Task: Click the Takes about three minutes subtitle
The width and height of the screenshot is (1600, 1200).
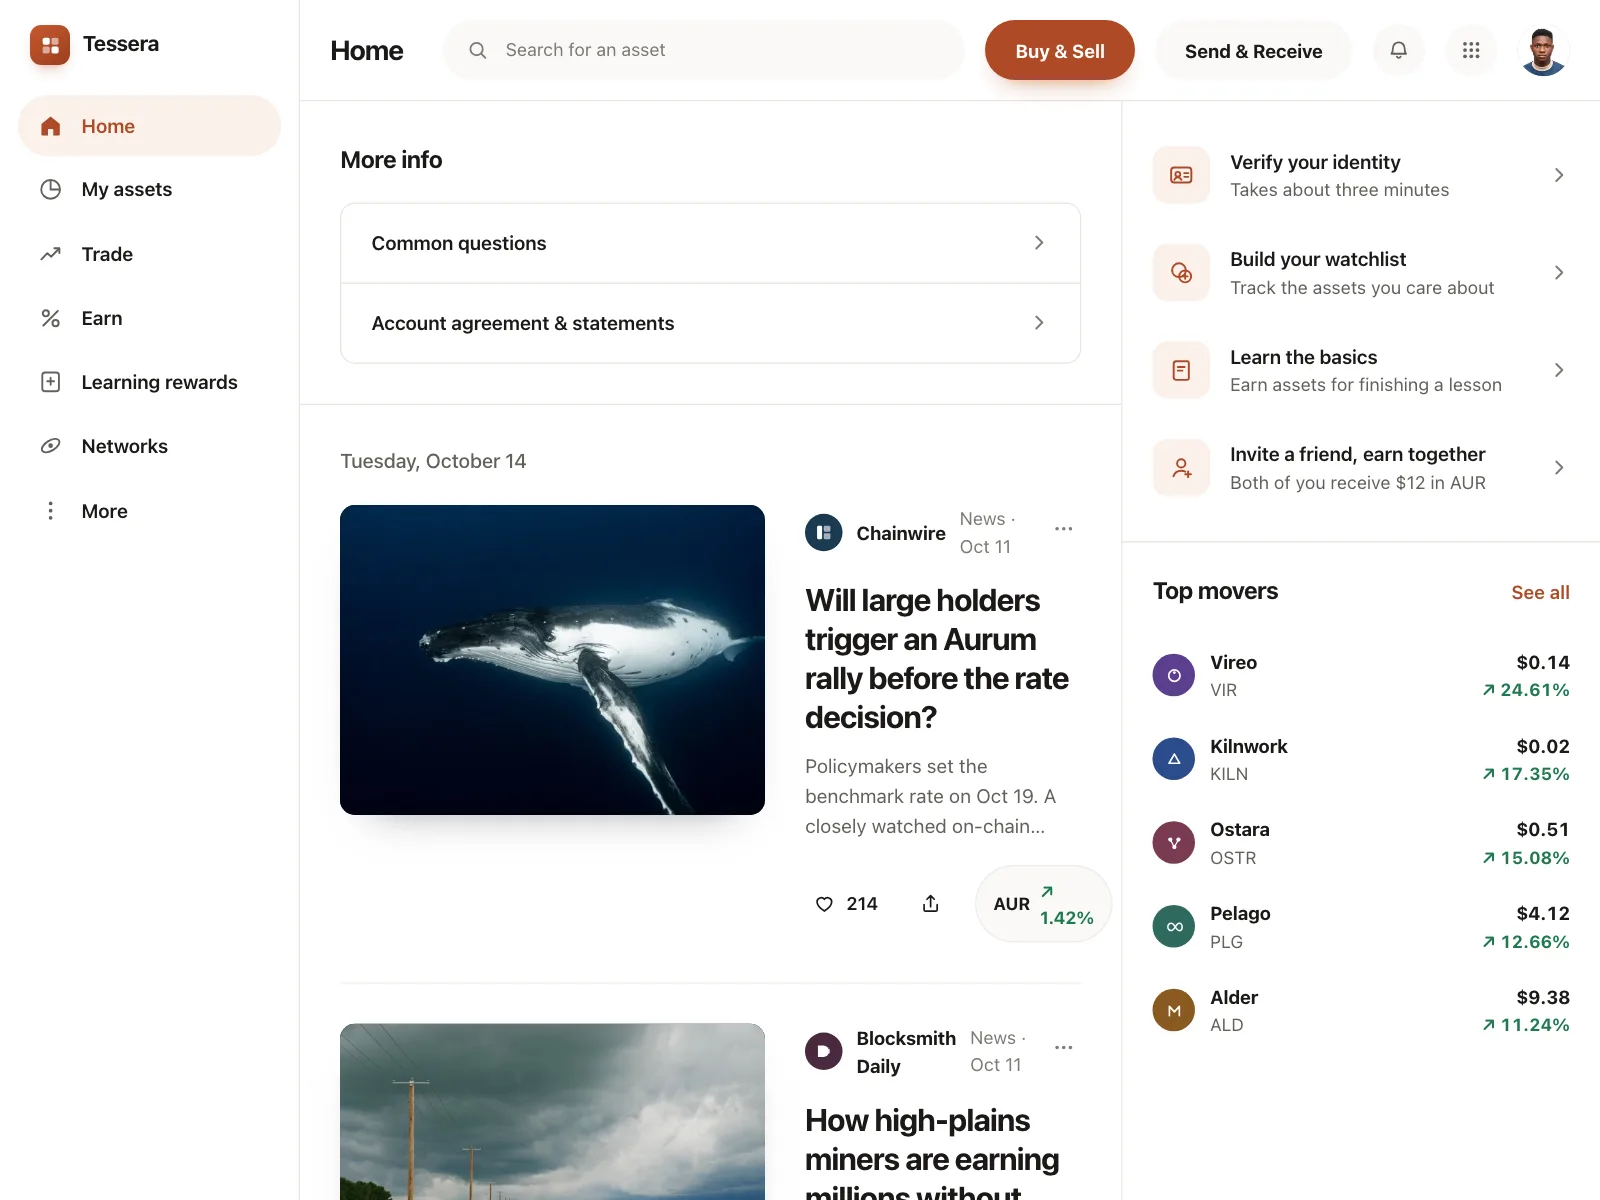Action: (1339, 190)
